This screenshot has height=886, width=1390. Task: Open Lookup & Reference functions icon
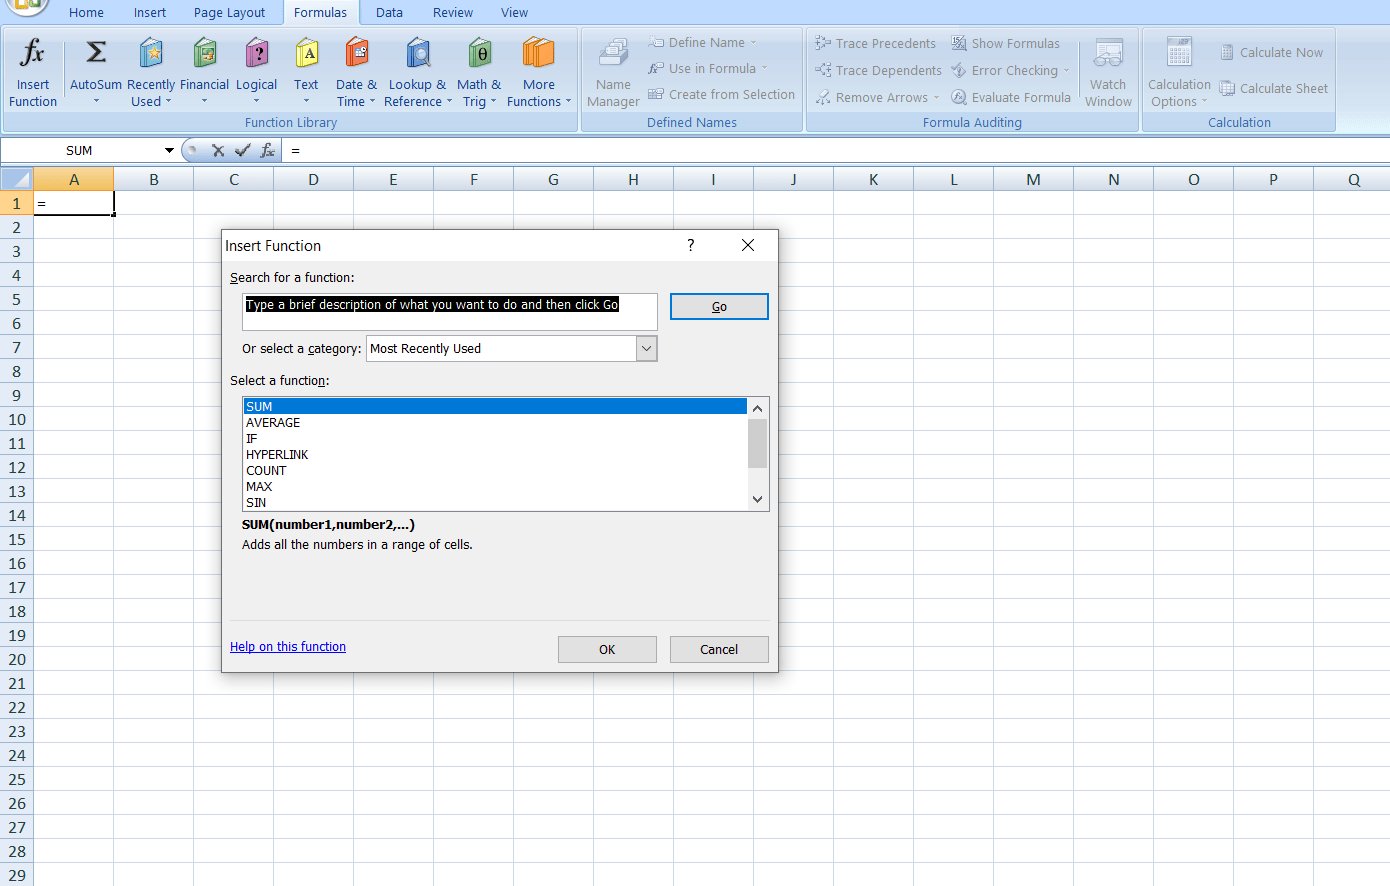click(418, 53)
